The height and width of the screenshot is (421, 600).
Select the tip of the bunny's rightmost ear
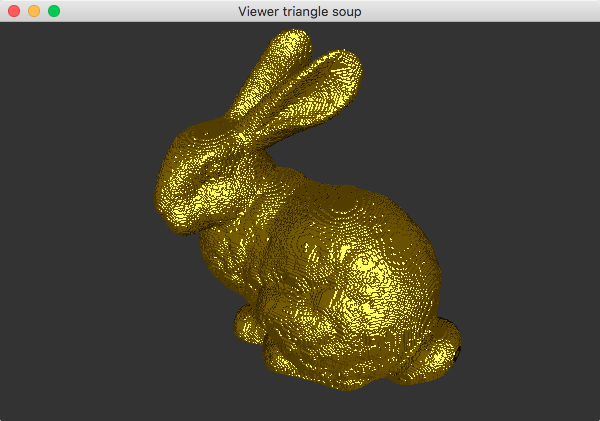click(x=350, y=56)
